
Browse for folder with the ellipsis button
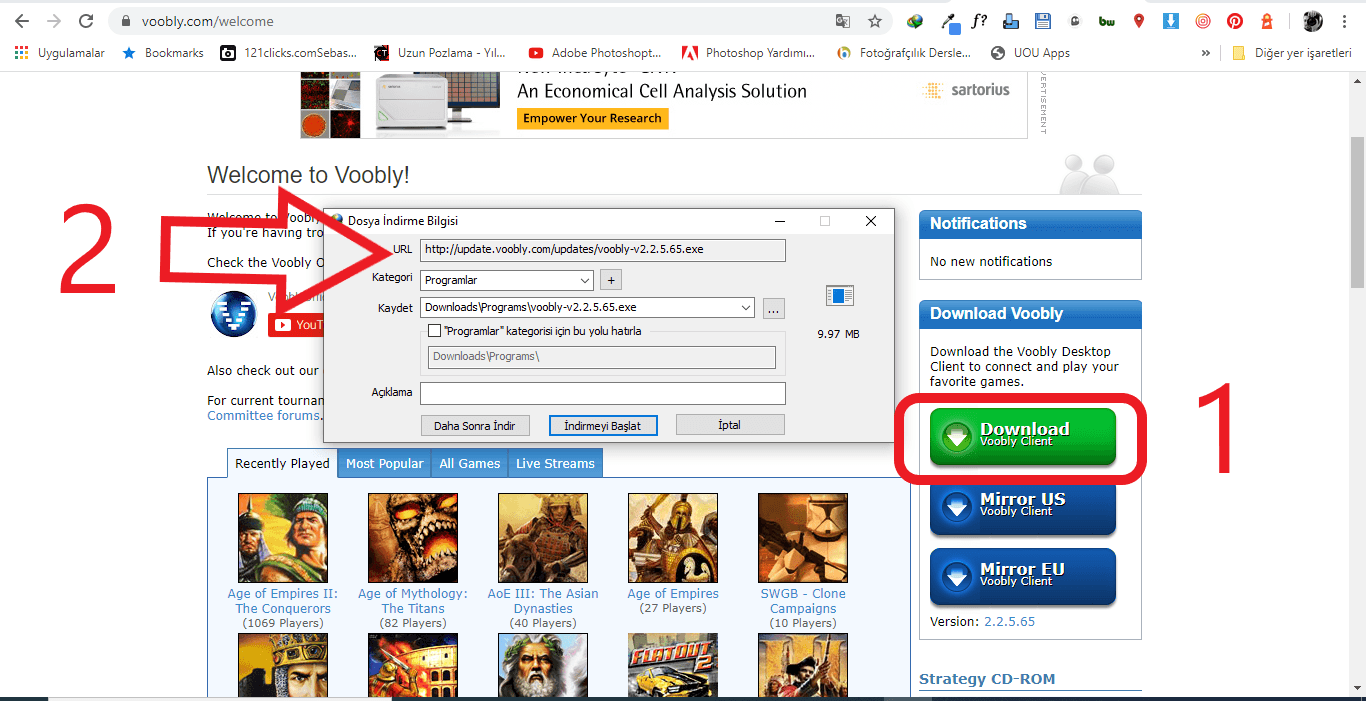click(x=773, y=309)
